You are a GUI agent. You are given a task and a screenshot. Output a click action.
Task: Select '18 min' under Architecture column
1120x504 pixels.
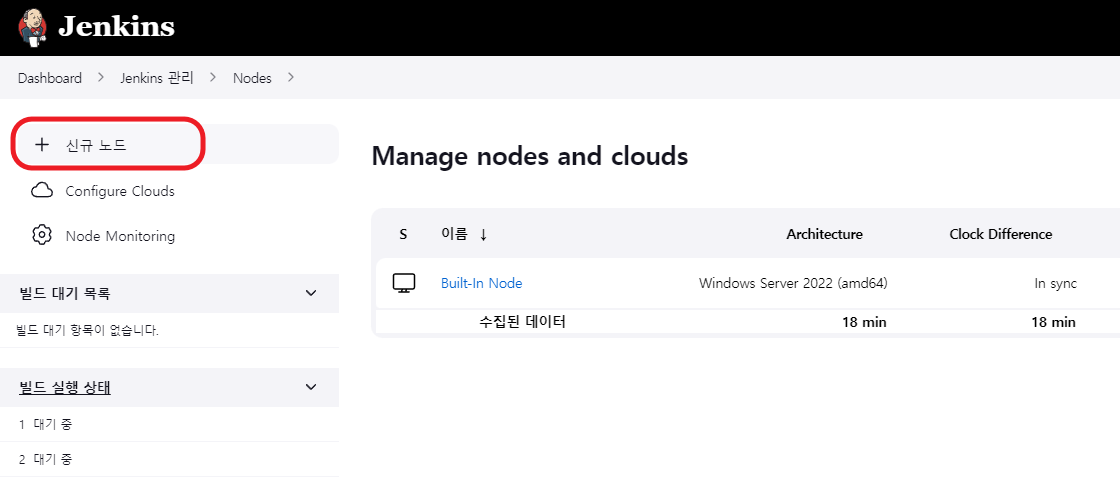[x=864, y=322]
